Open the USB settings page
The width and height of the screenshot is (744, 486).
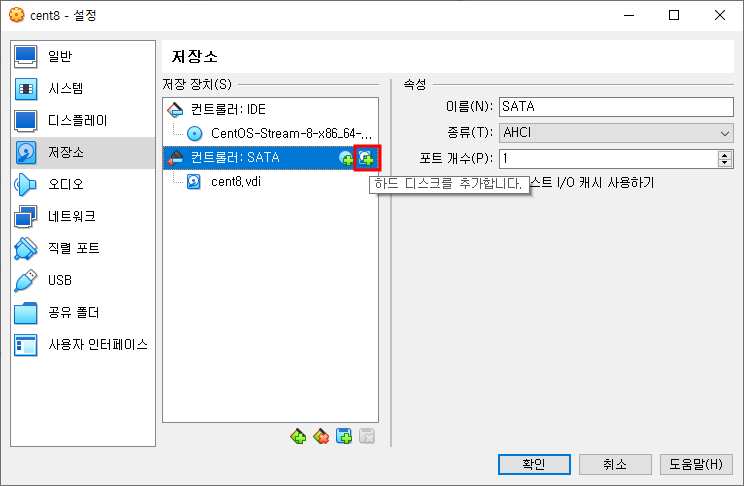83,281
